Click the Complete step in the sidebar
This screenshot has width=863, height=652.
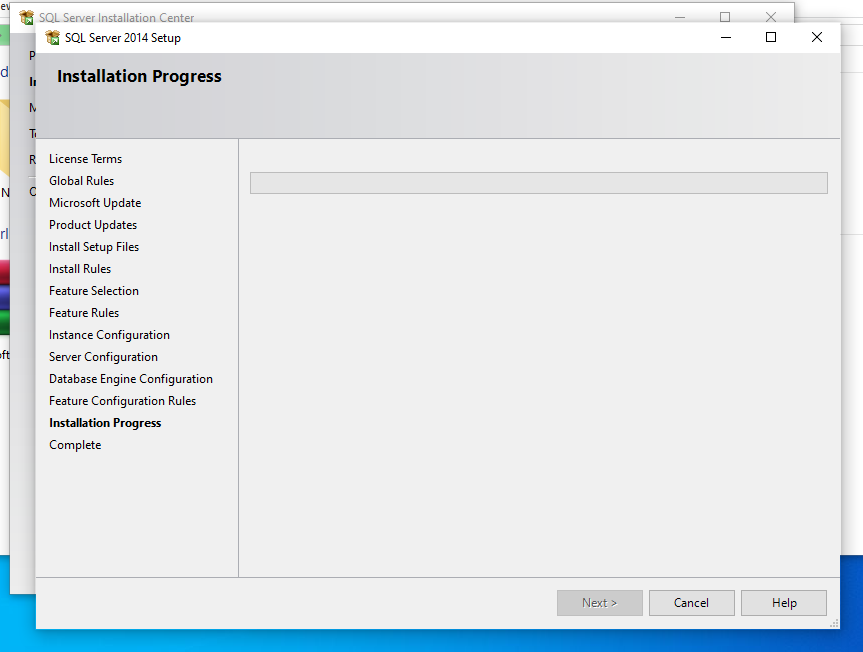[75, 445]
